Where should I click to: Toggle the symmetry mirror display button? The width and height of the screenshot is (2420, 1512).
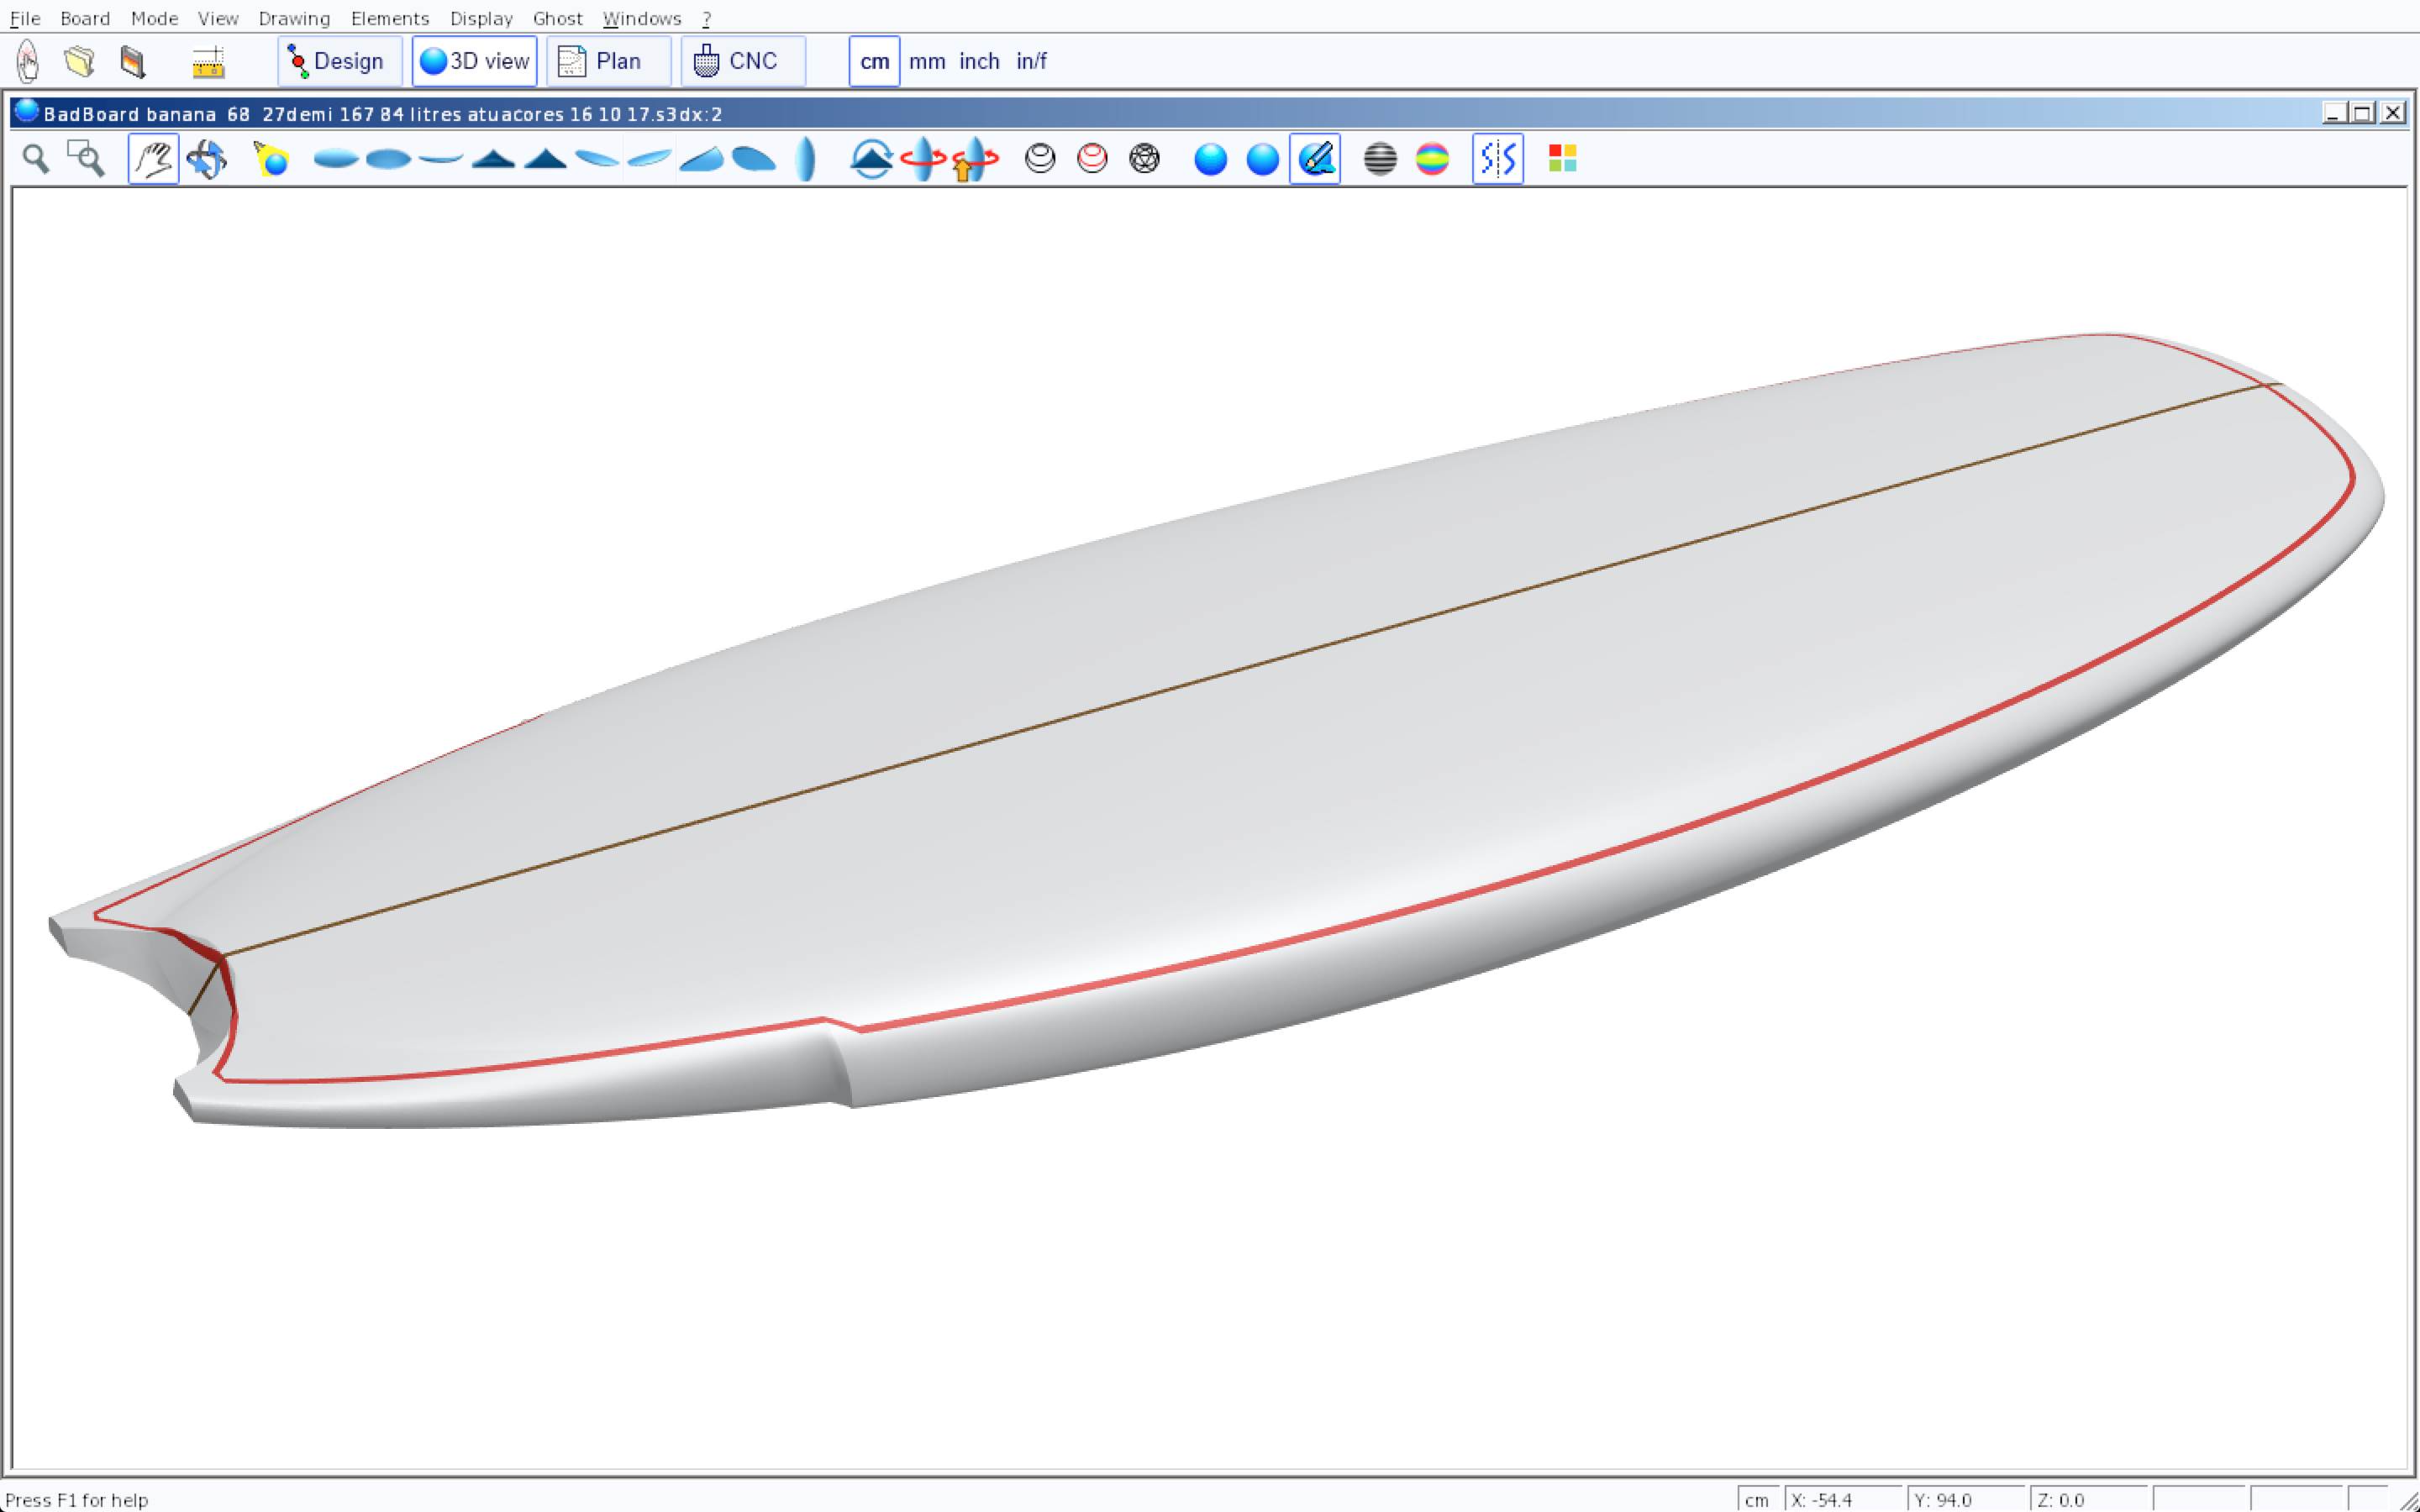click(1497, 159)
